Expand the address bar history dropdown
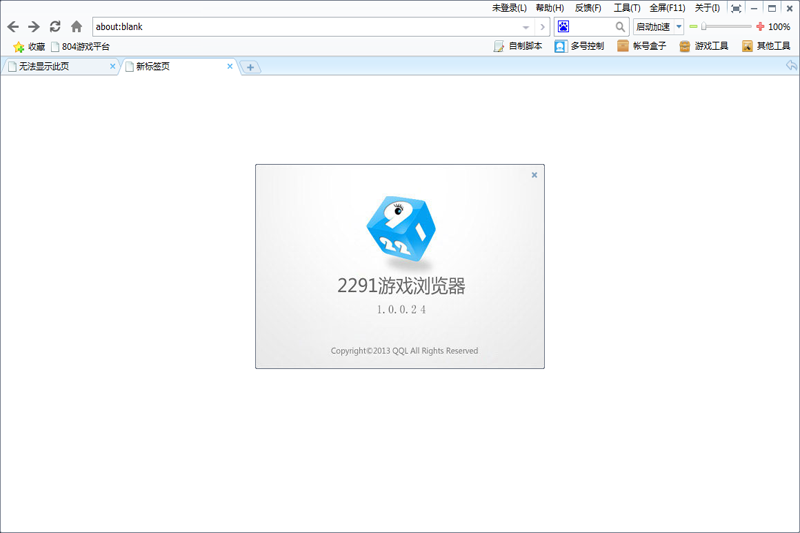 pyautogui.click(x=526, y=27)
